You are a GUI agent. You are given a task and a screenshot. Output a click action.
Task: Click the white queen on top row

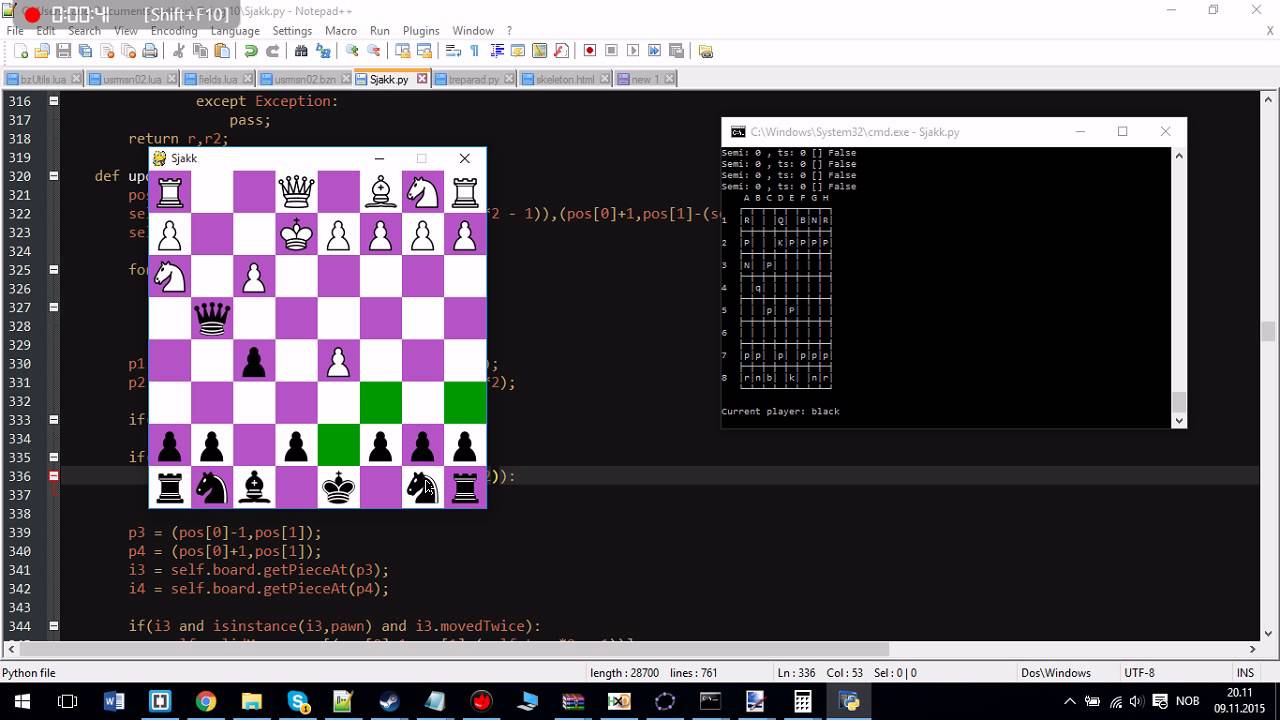(x=297, y=190)
